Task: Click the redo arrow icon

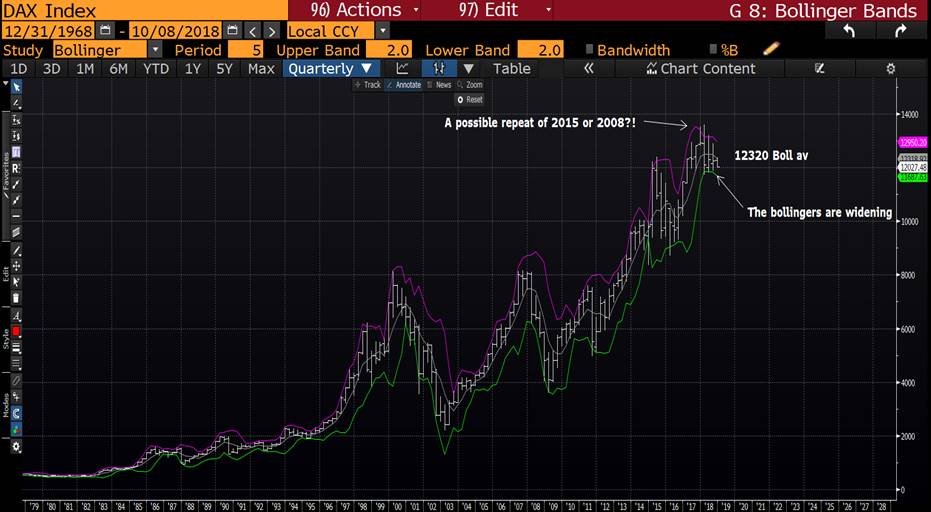Action: pyautogui.click(x=899, y=31)
